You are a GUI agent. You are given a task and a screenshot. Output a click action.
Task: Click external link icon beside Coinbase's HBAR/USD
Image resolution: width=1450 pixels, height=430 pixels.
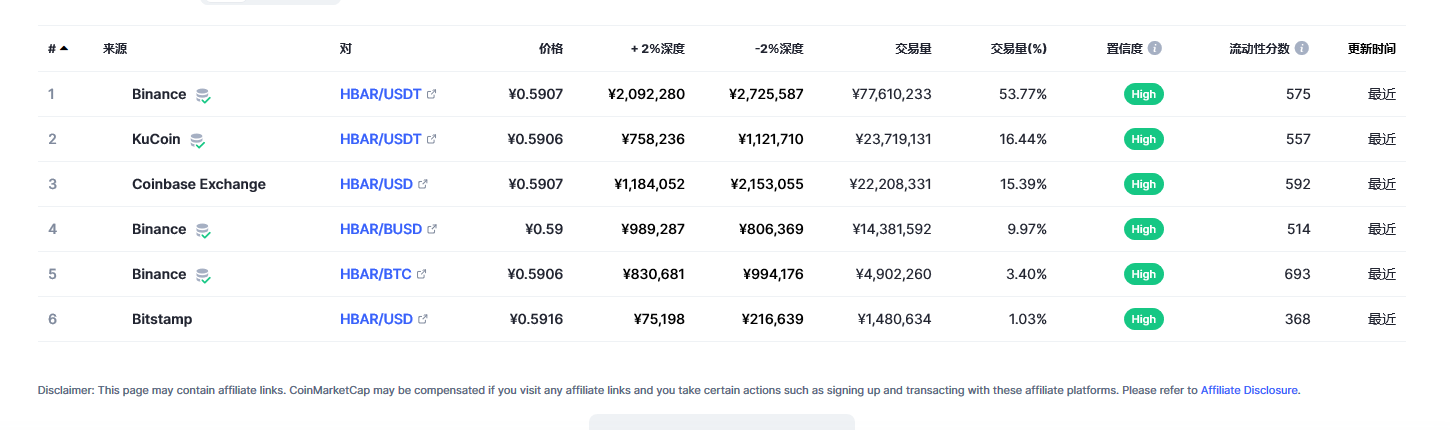(423, 184)
